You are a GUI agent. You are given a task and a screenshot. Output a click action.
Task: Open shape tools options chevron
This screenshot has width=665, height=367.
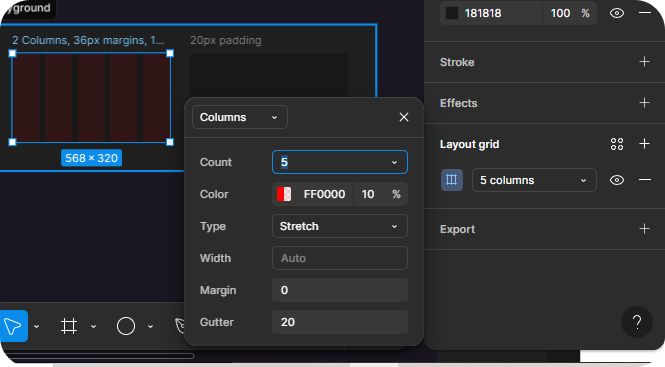tap(150, 326)
